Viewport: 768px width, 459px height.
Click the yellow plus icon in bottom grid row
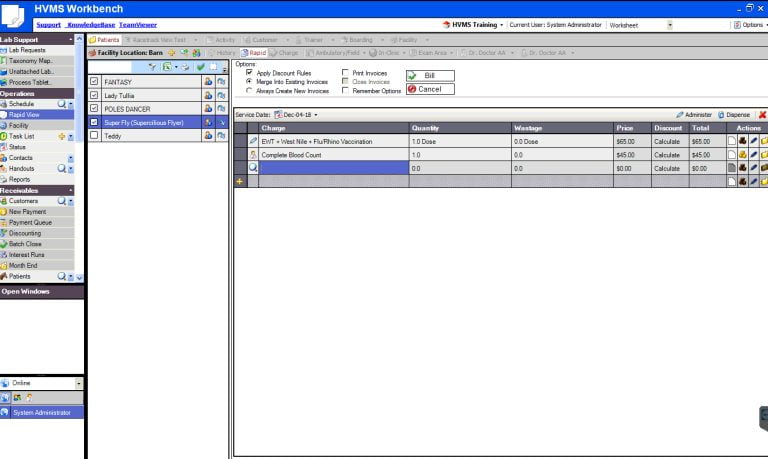tap(239, 181)
